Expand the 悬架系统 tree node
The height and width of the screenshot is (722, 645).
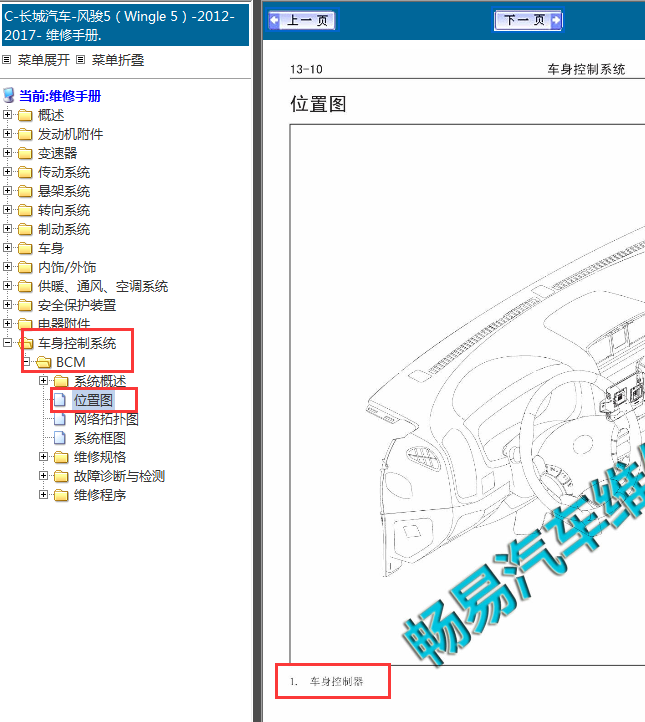7,191
